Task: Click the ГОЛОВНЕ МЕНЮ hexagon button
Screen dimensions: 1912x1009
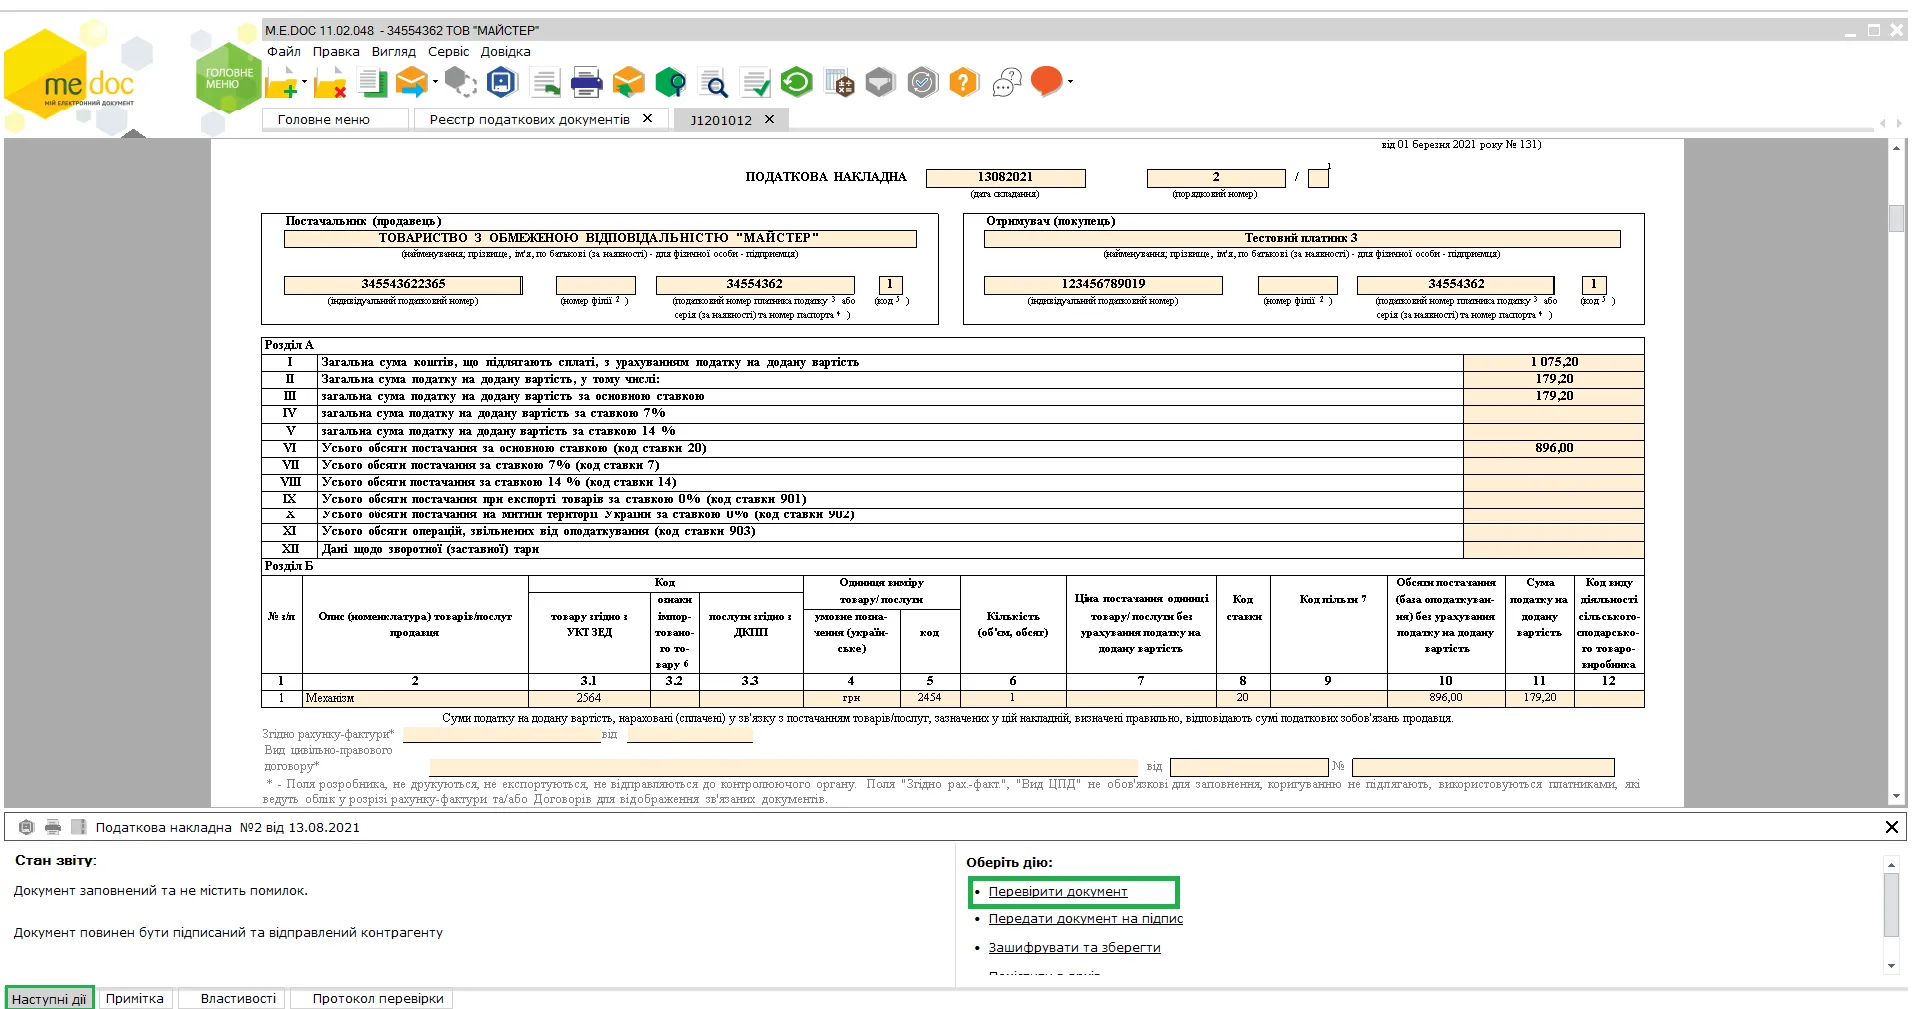Action: click(x=229, y=78)
